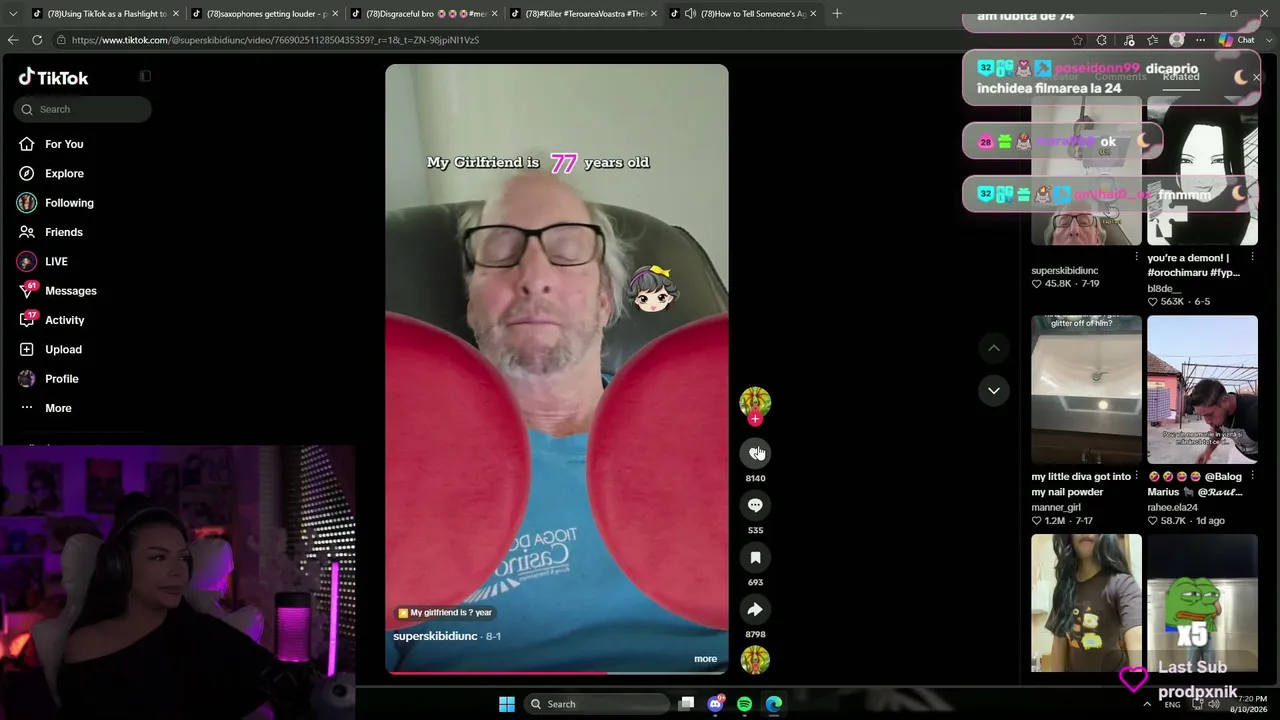Open the Balog Marius video thumbnail
1280x720 pixels.
tap(1202, 390)
